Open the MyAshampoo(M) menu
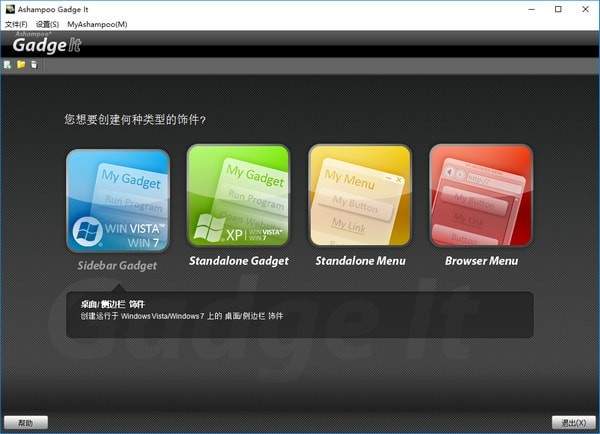Screen dimensions: 600x434 click(x=97, y=23)
